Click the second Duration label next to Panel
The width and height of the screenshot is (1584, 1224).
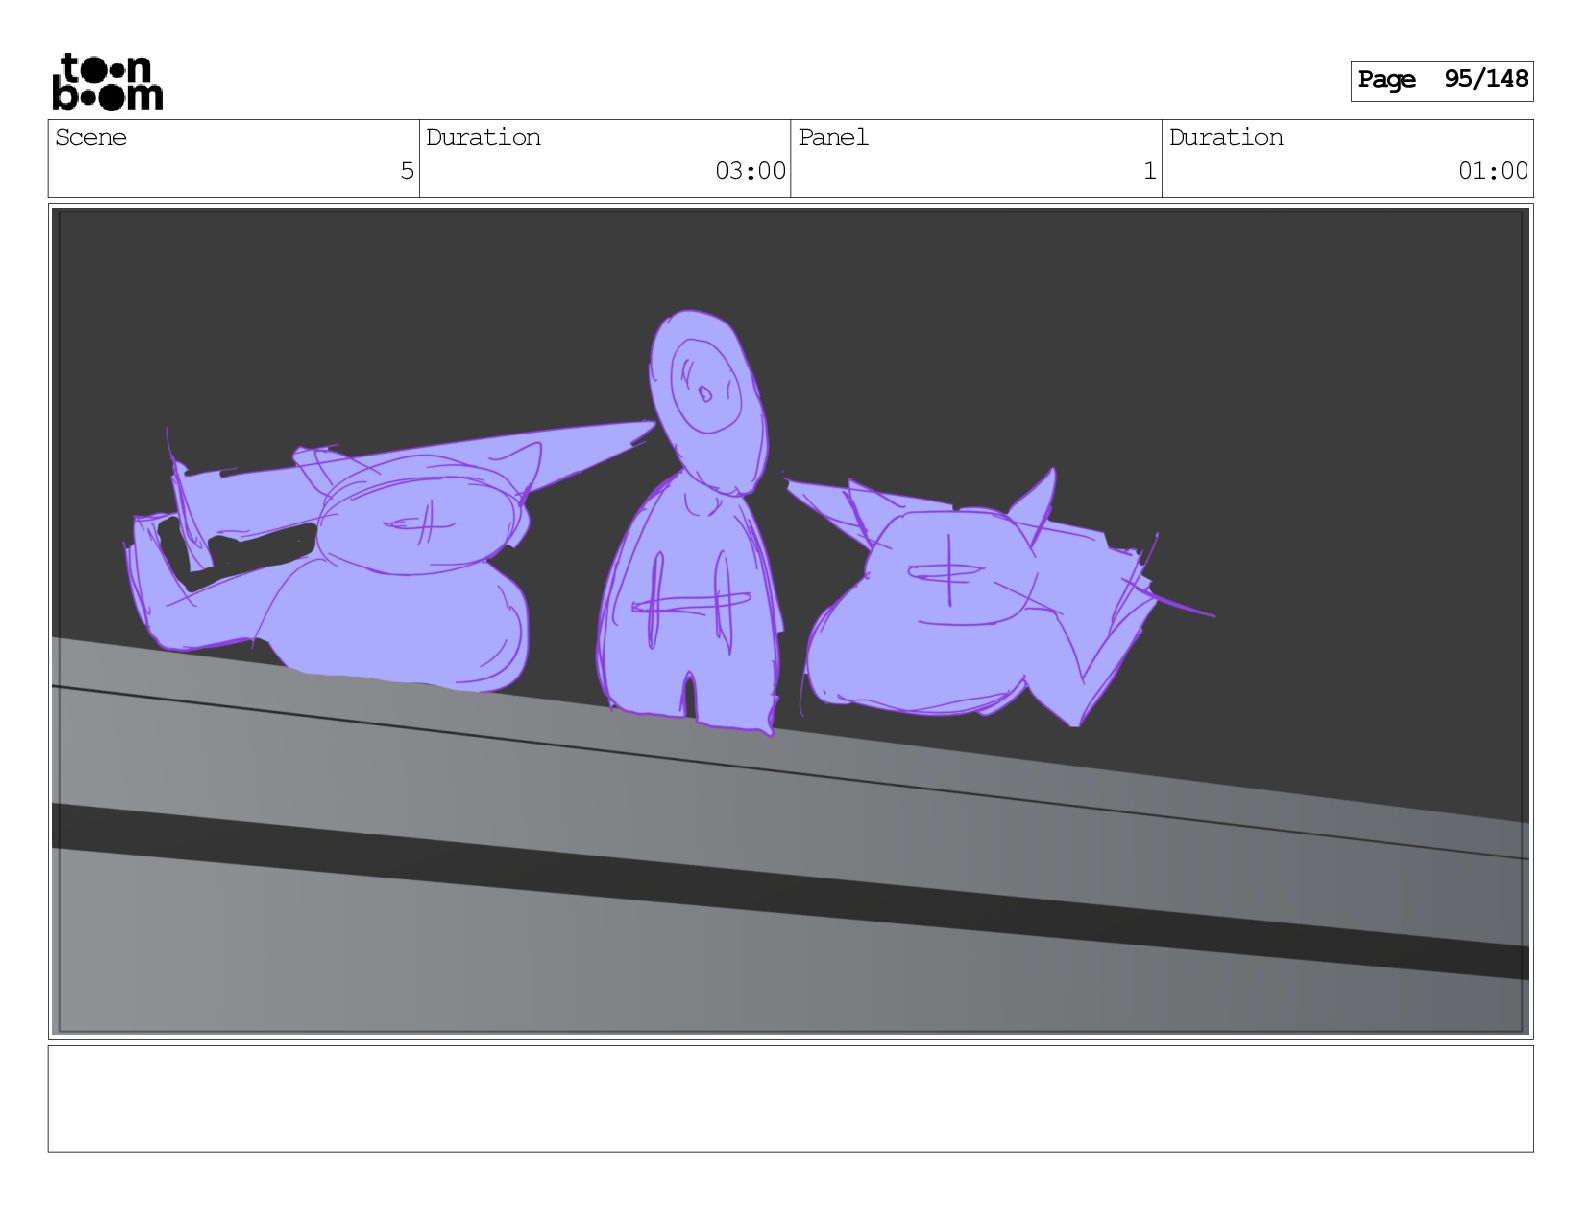(1226, 138)
